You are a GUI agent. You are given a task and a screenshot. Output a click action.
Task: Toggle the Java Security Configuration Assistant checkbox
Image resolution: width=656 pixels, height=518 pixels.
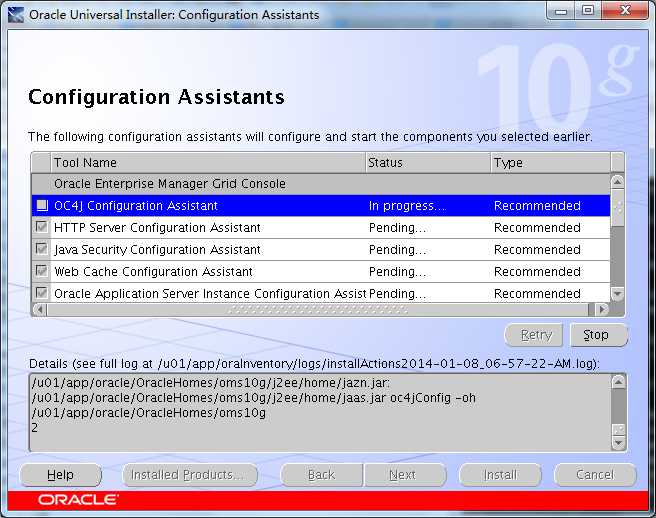click(42, 249)
